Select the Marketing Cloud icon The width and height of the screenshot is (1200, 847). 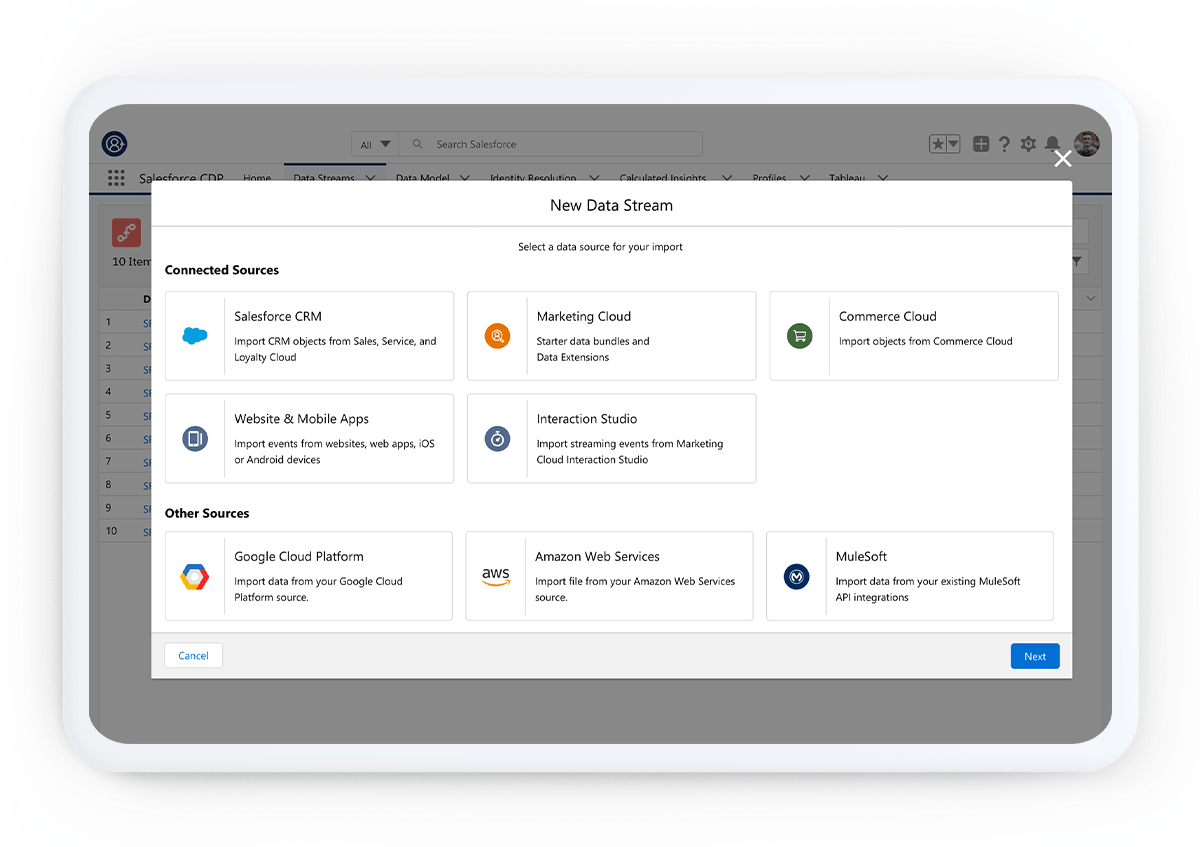497,336
